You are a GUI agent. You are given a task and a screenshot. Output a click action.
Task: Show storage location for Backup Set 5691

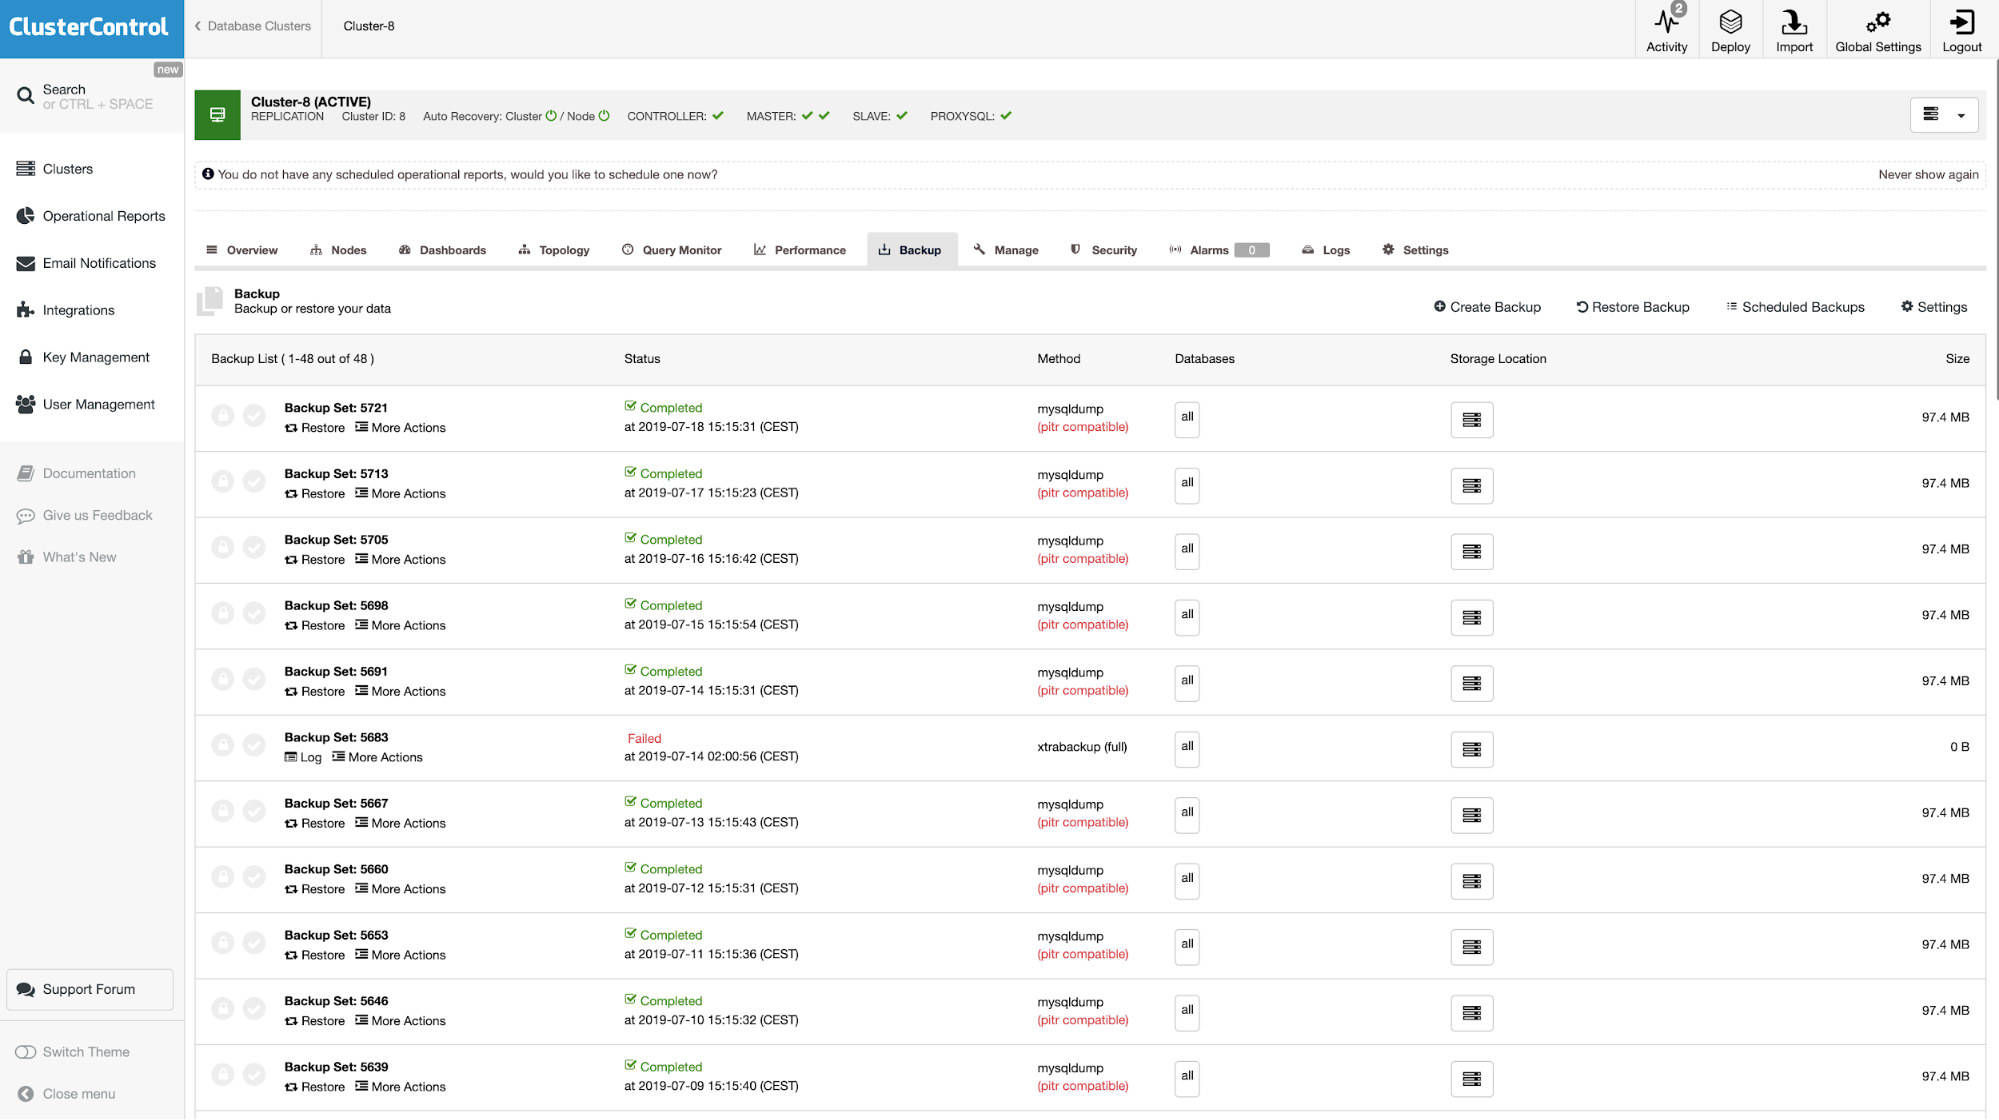point(1471,684)
